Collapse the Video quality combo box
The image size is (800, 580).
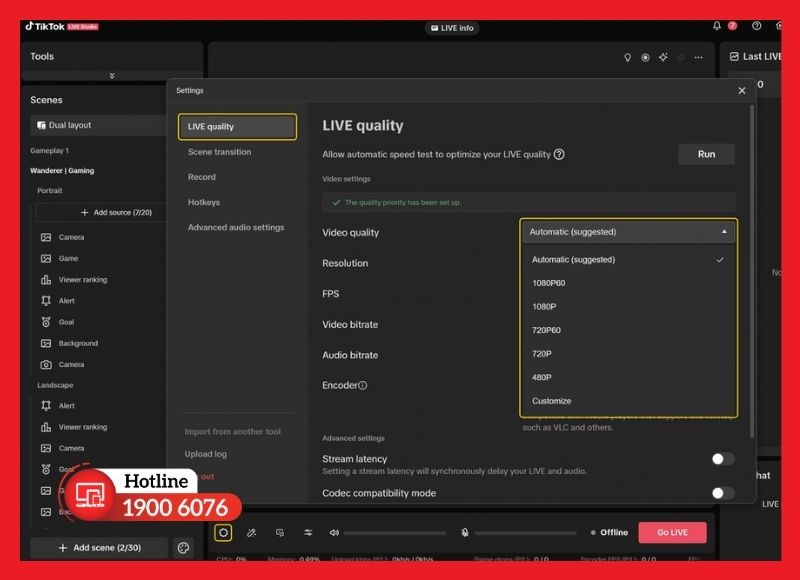tap(629, 232)
